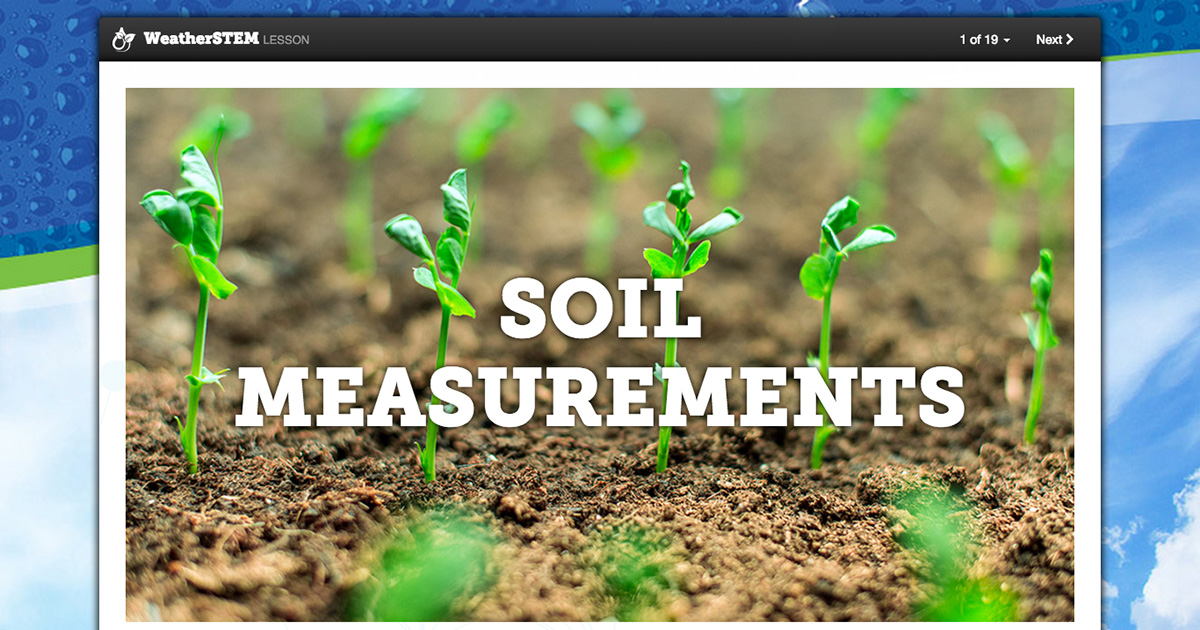Click the dark navigation bar background
This screenshot has height=630, width=1200.
tap(600, 40)
